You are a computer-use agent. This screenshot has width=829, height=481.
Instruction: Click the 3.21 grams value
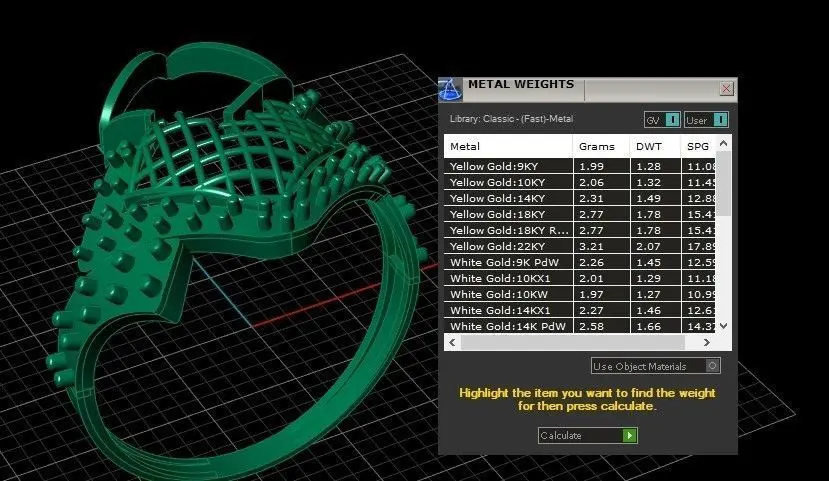591,246
